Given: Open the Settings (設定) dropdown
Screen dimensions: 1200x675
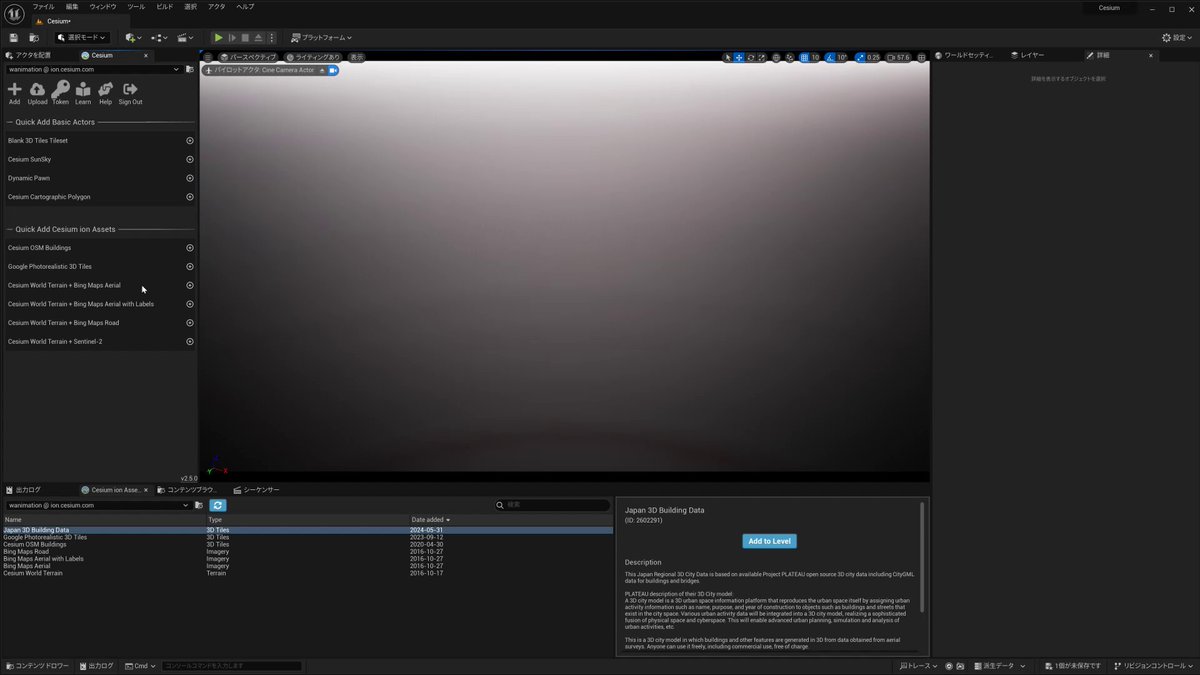Looking at the screenshot, I should click(1179, 37).
